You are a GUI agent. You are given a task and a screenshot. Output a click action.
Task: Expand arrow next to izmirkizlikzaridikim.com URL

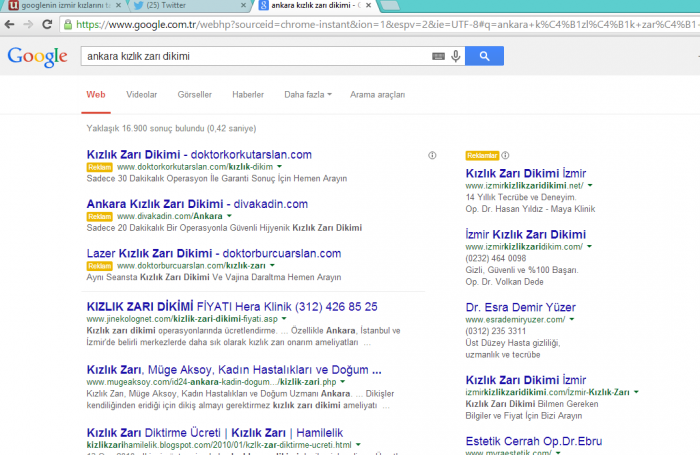click(589, 246)
